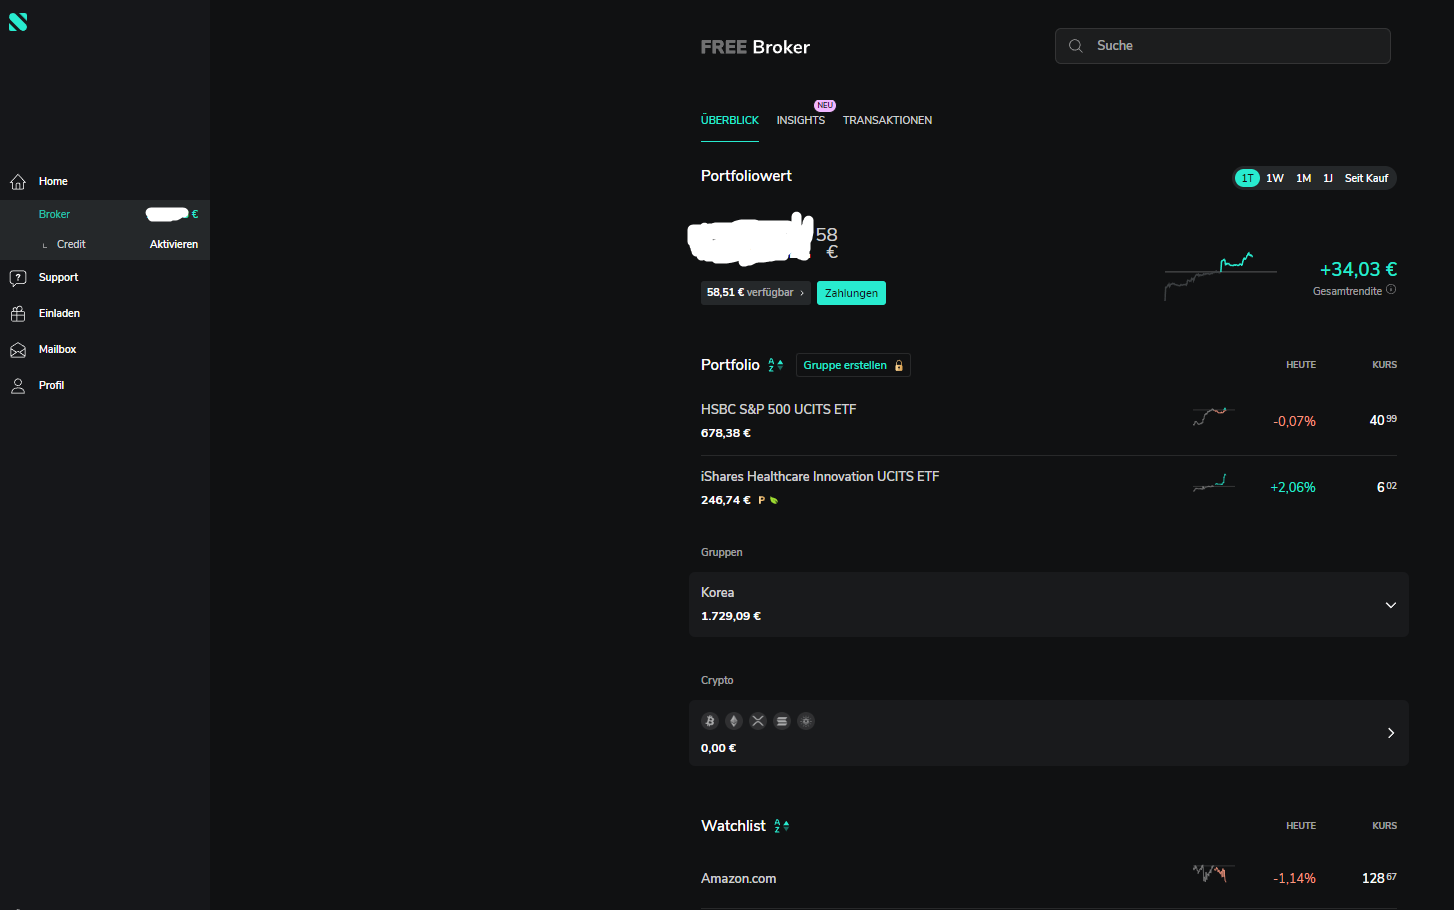Click the Watchlist A-Z sort icon
Screen dimensions: 1454x910
(x=782, y=826)
